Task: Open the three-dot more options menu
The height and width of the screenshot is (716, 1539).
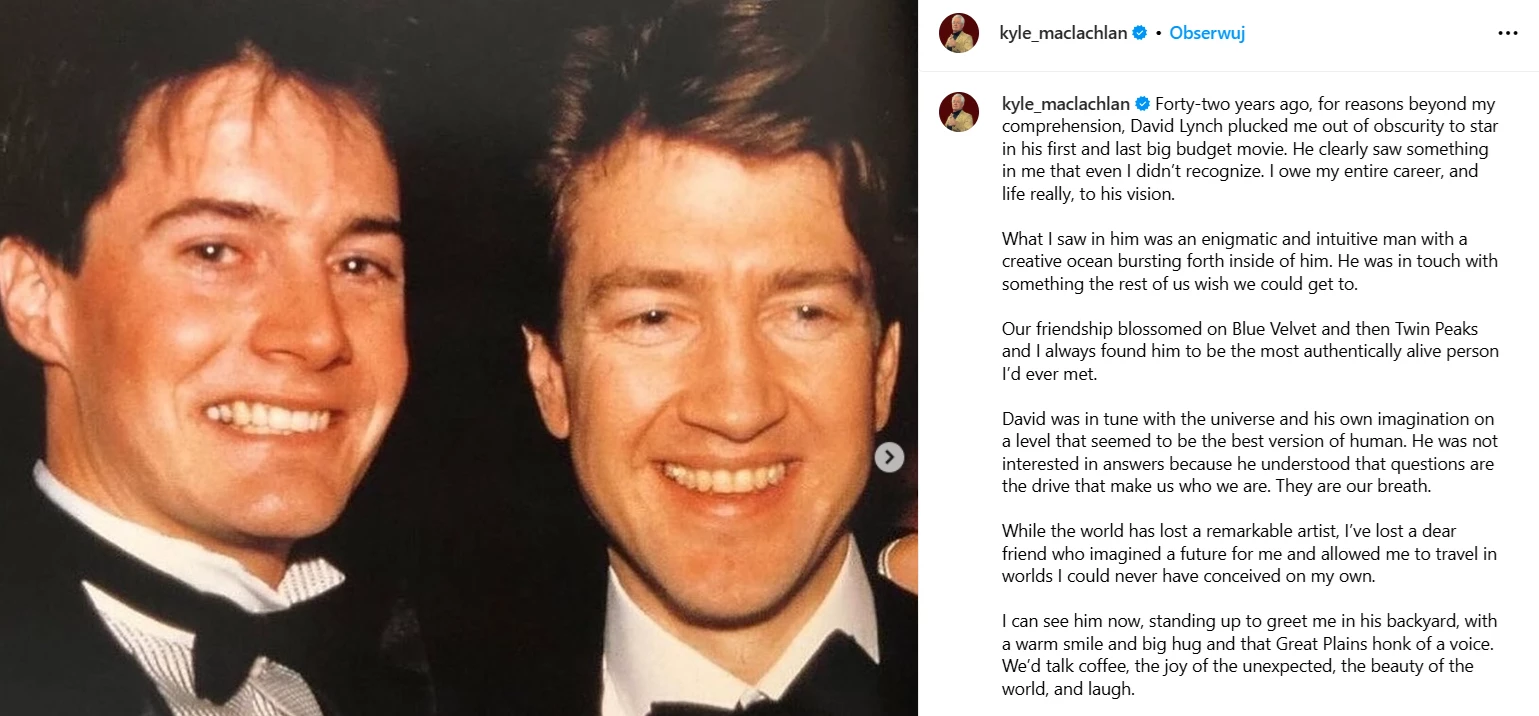Action: 1507,33
